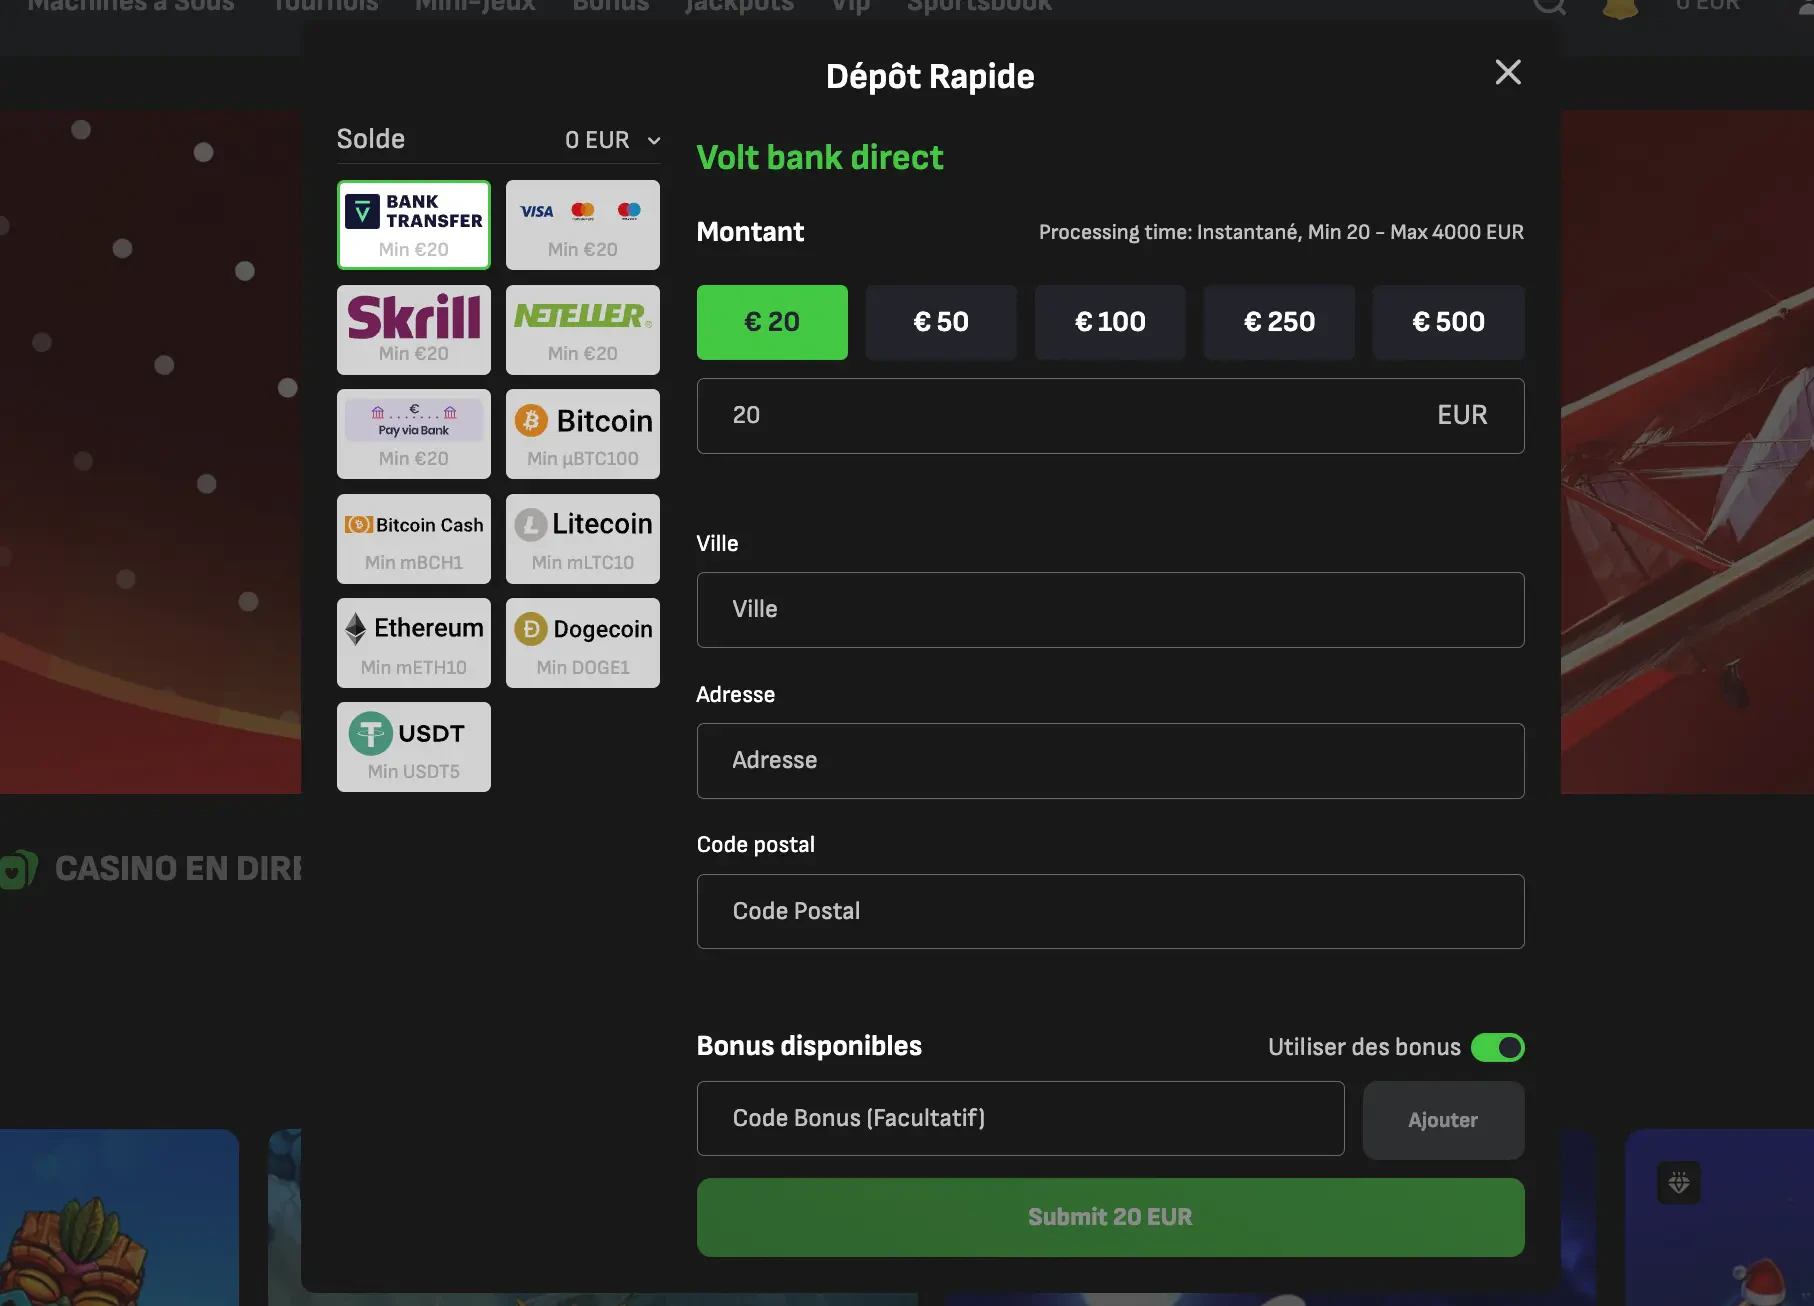This screenshot has width=1814, height=1306.
Task: Click the Casino en Direct section heading
Action: coord(178,868)
